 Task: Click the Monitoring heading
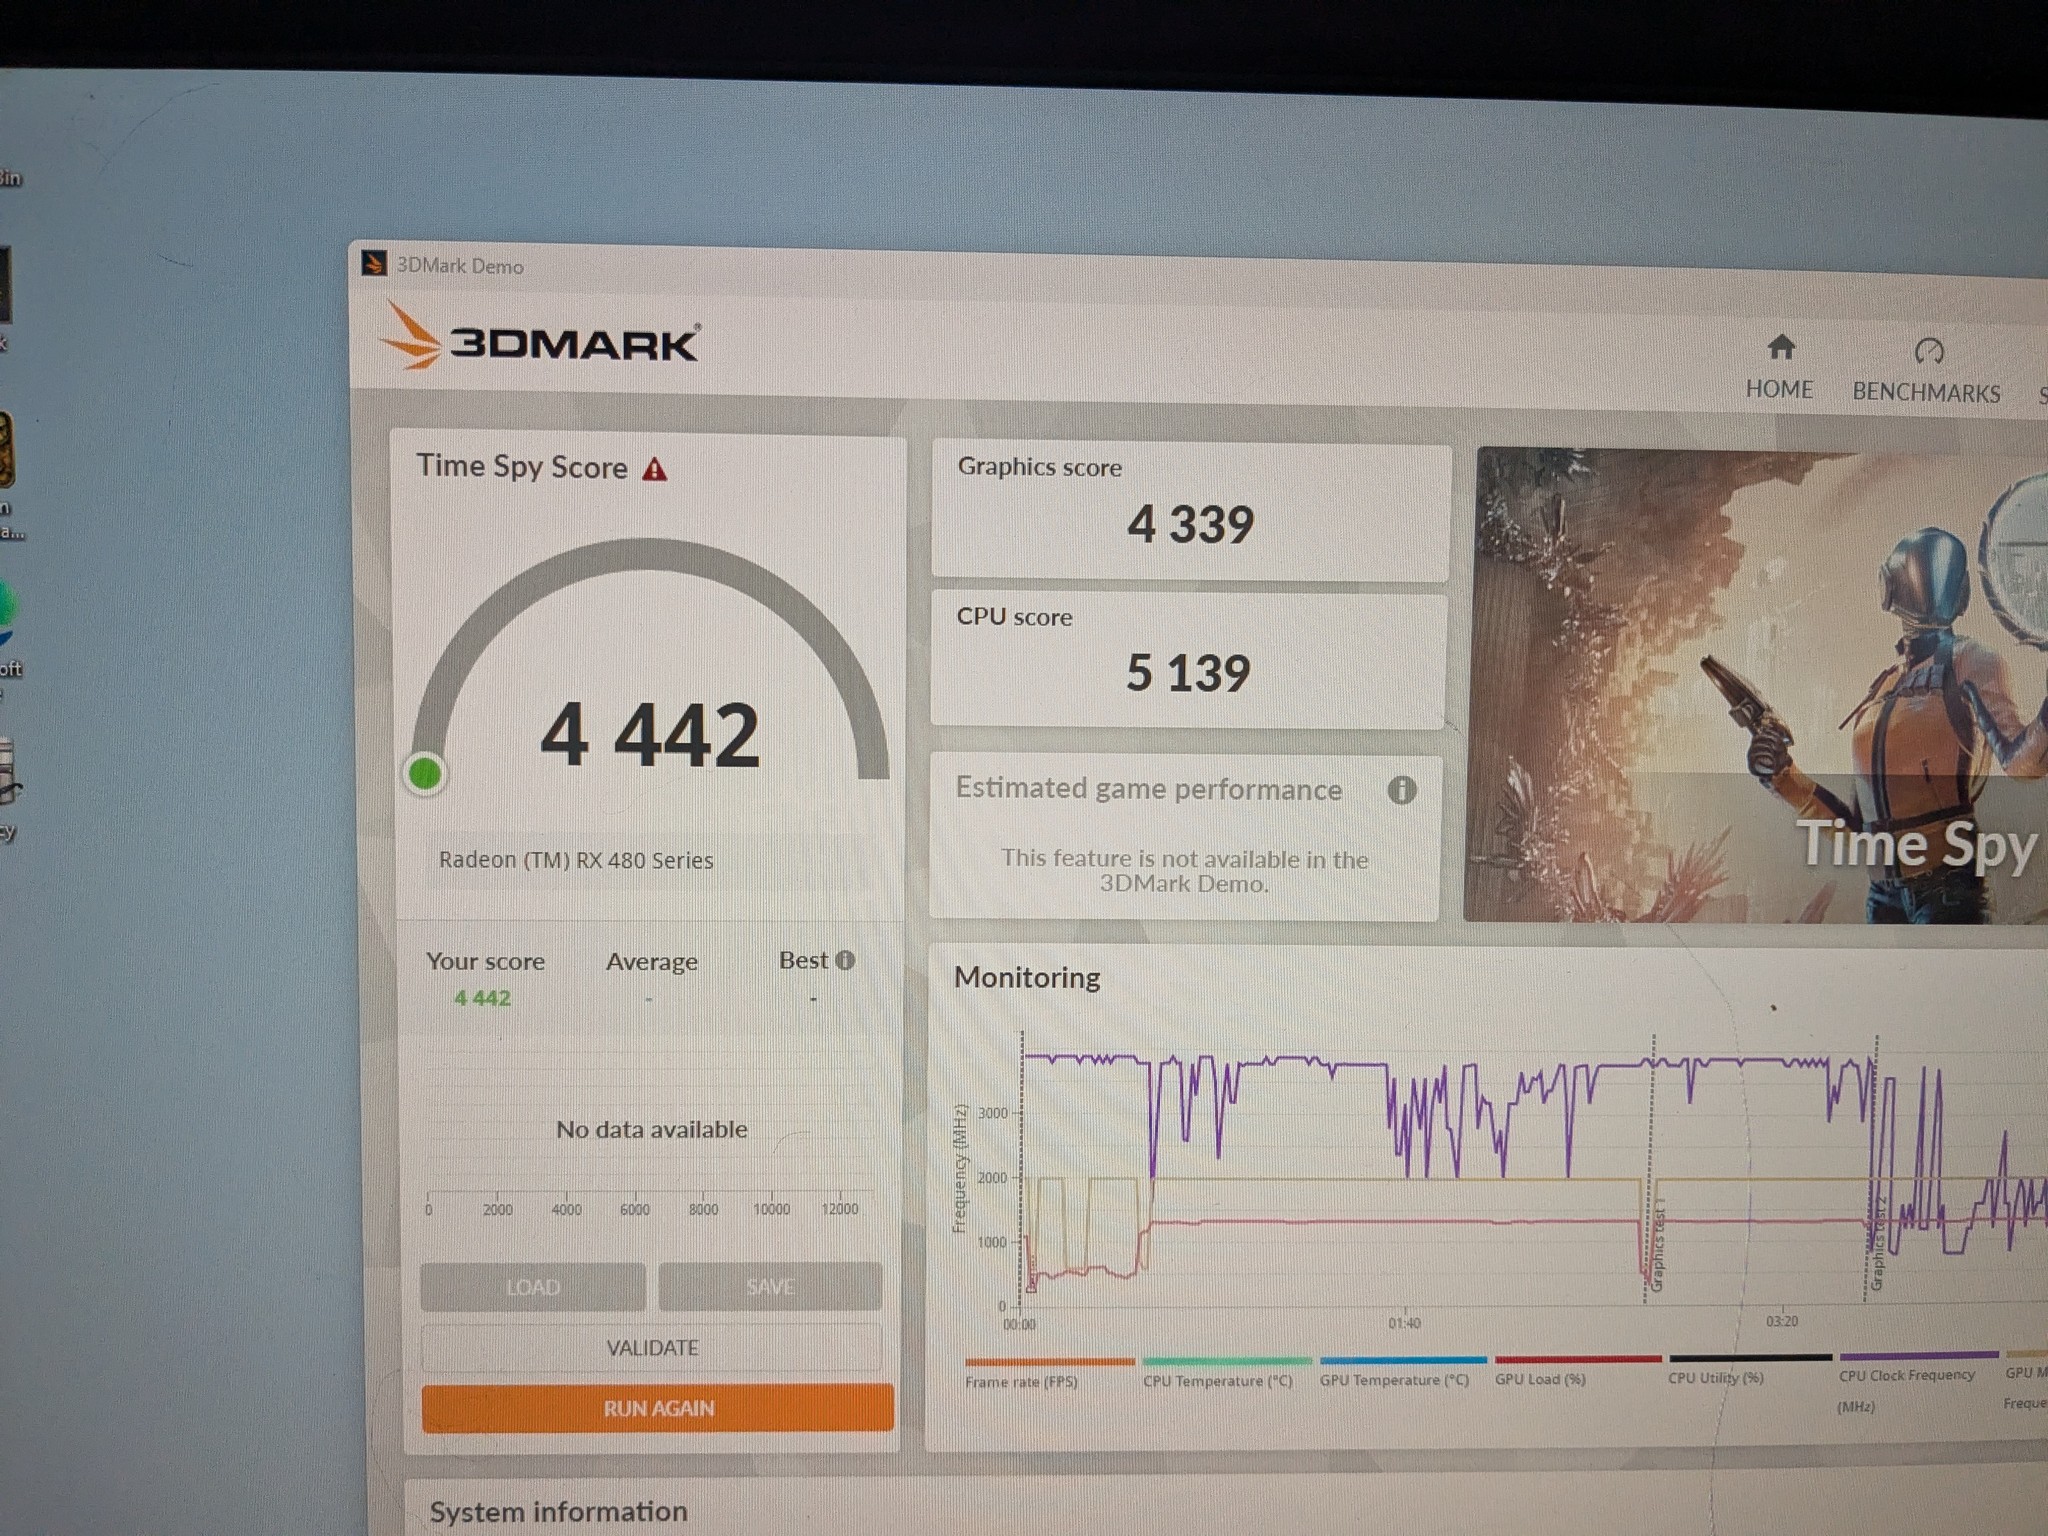[x=1027, y=977]
